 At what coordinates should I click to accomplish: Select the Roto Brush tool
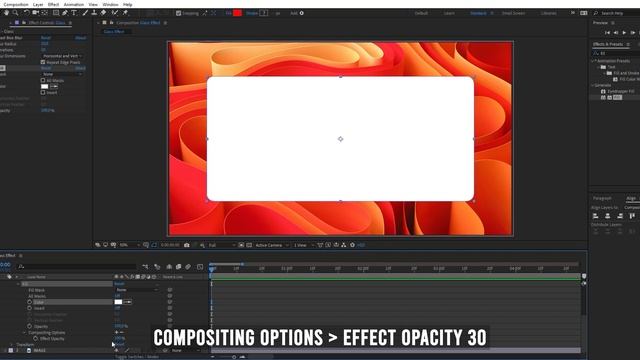(115, 13)
